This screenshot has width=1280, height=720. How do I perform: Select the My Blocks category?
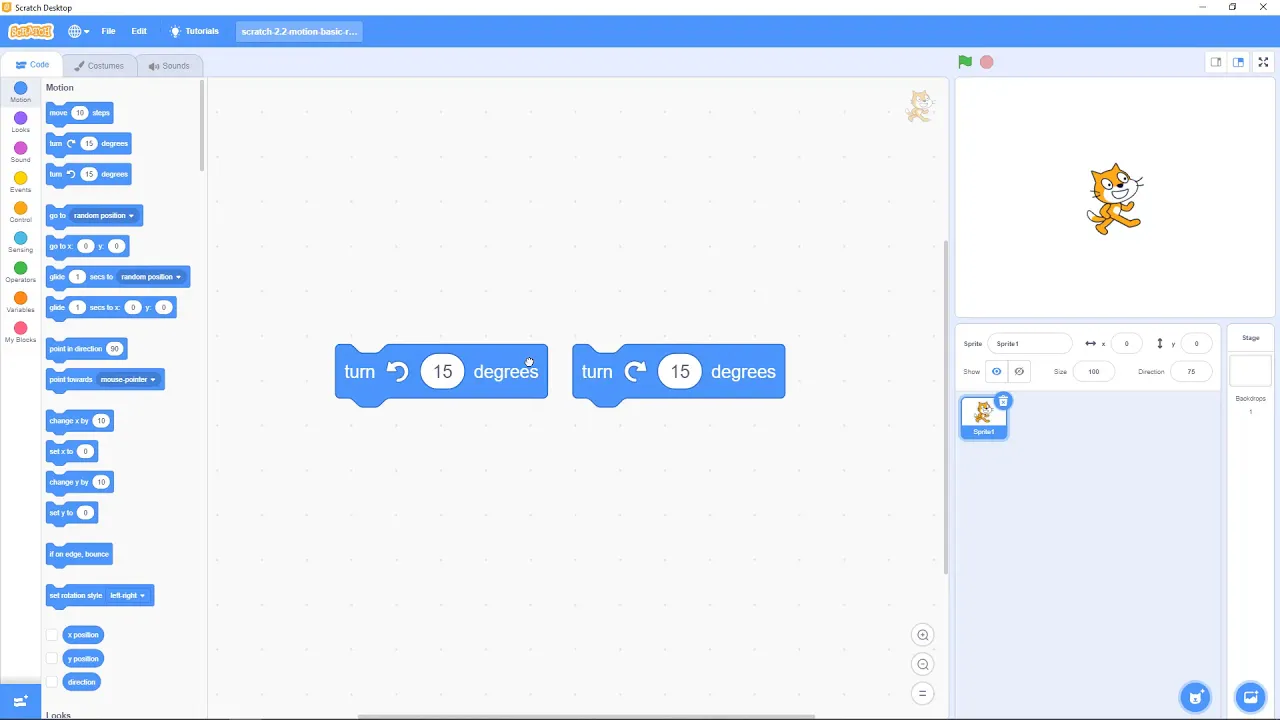(20, 333)
